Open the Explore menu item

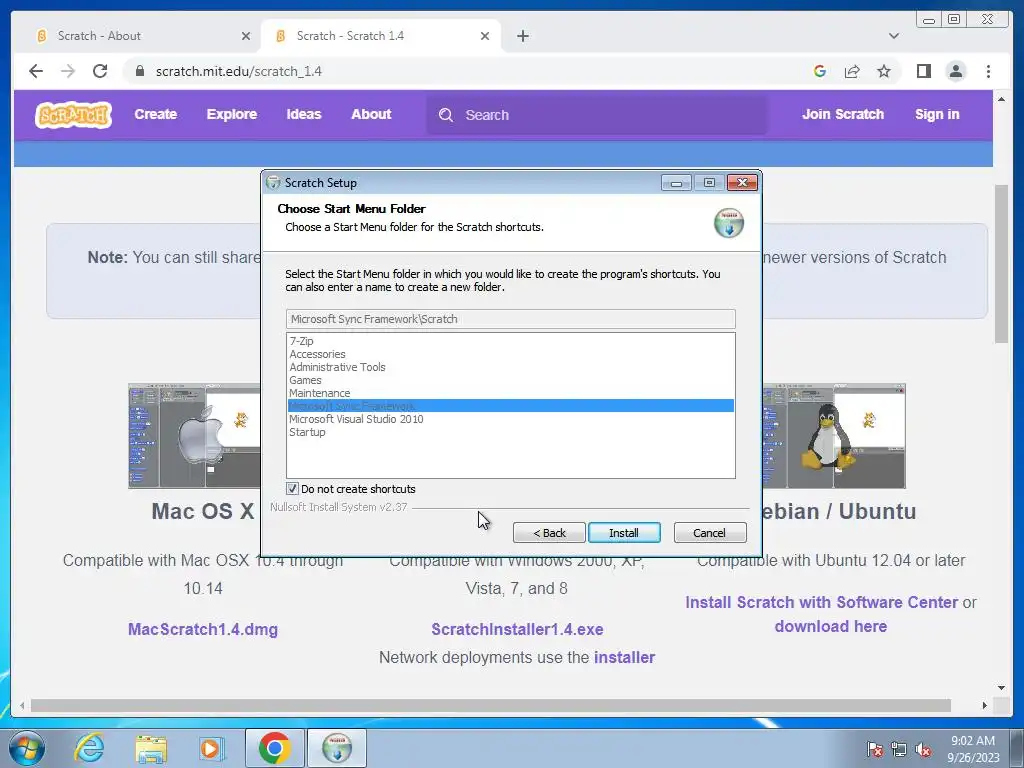(232, 114)
